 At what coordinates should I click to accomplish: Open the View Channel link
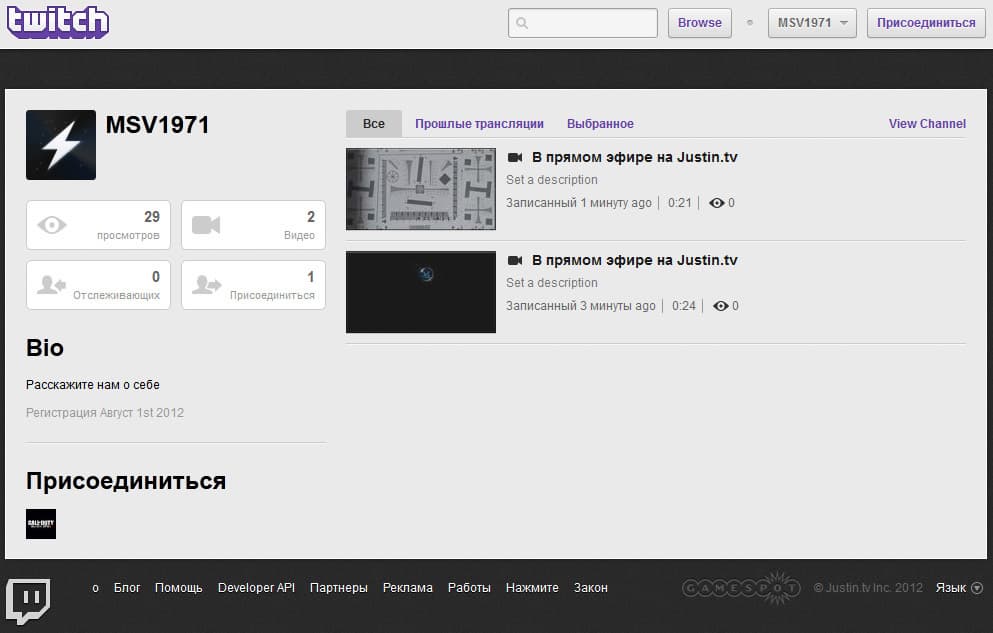click(927, 123)
